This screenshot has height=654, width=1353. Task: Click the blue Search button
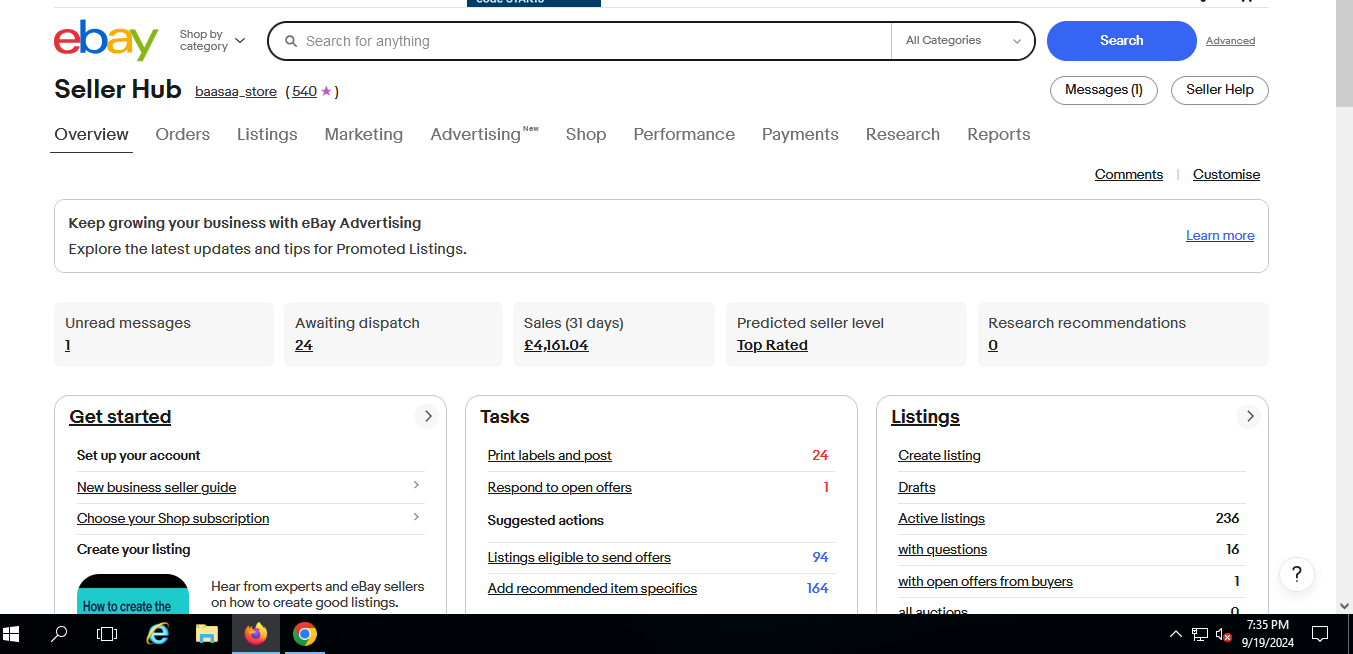click(x=1121, y=41)
